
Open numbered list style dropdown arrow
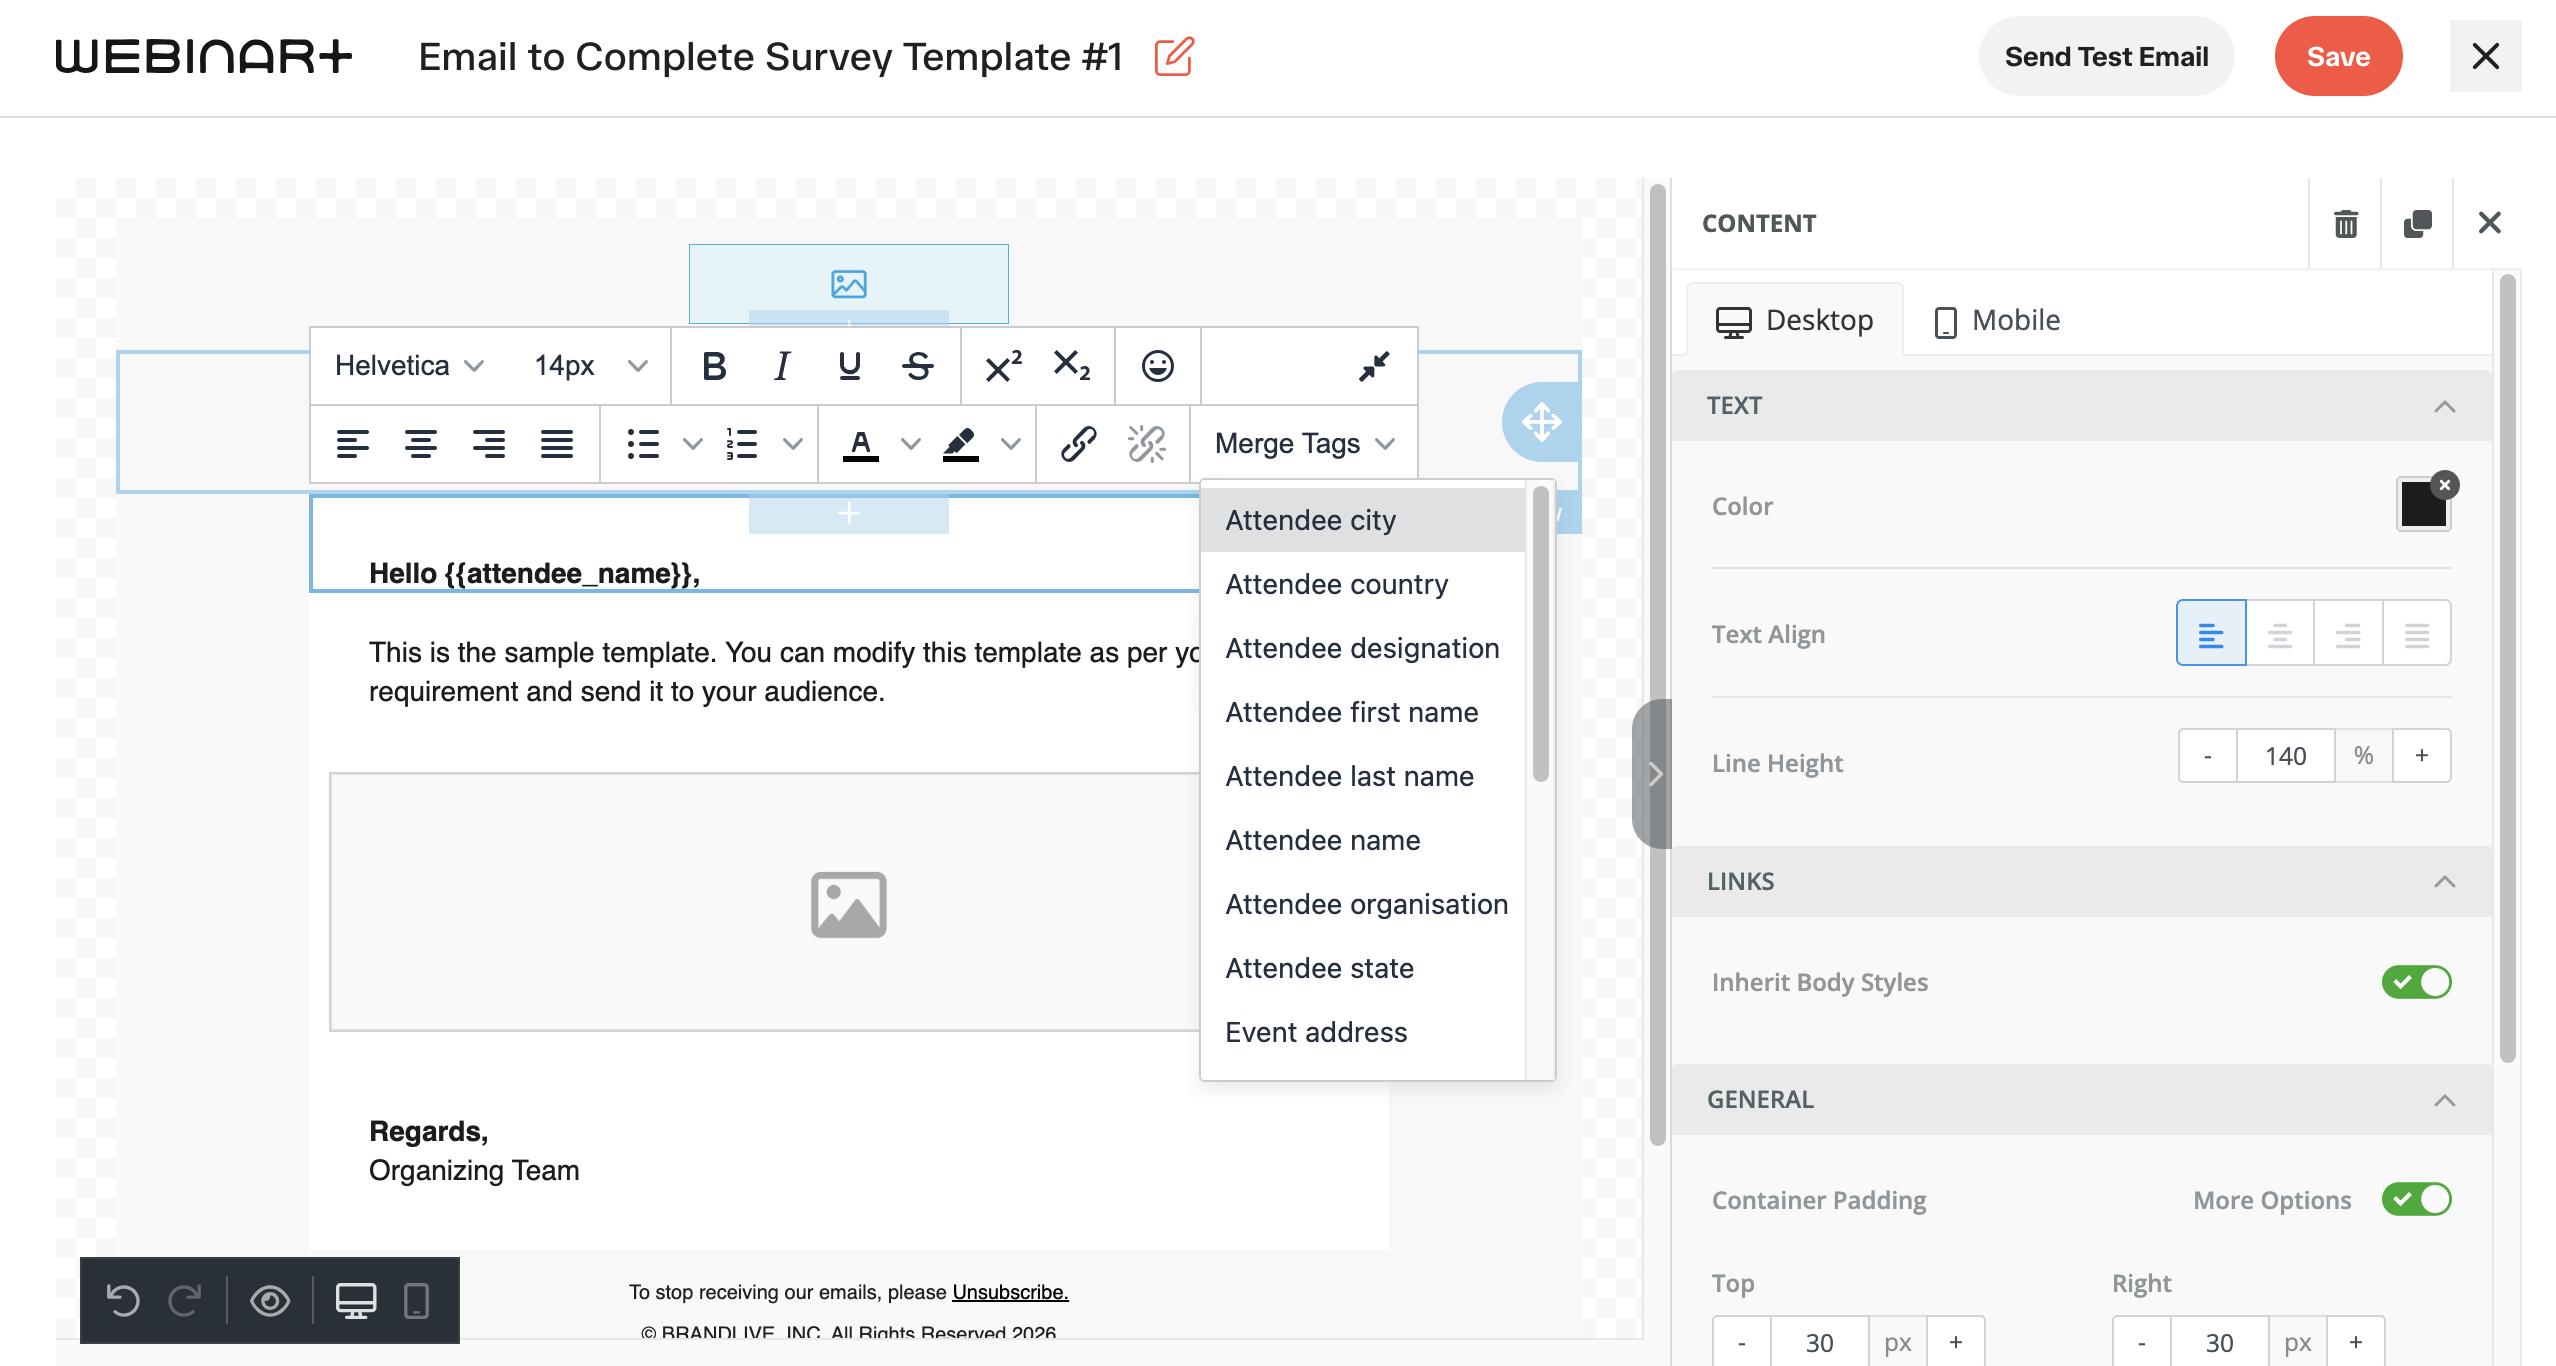point(792,444)
